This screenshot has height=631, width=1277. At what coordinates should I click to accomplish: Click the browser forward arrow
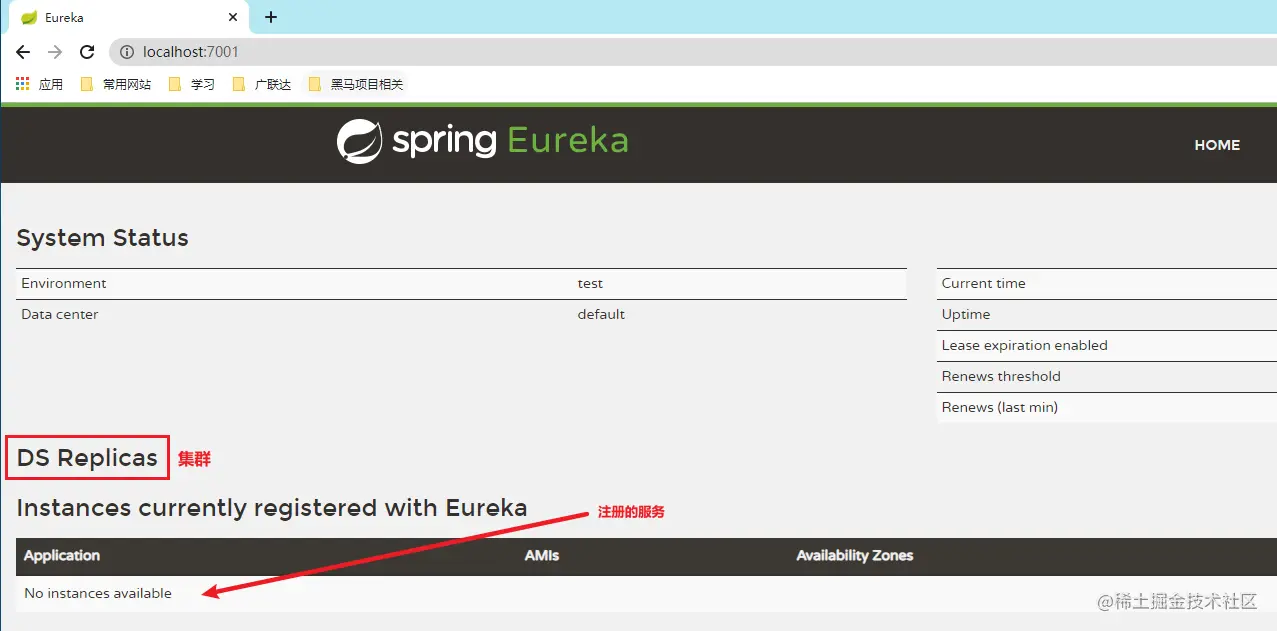point(55,52)
